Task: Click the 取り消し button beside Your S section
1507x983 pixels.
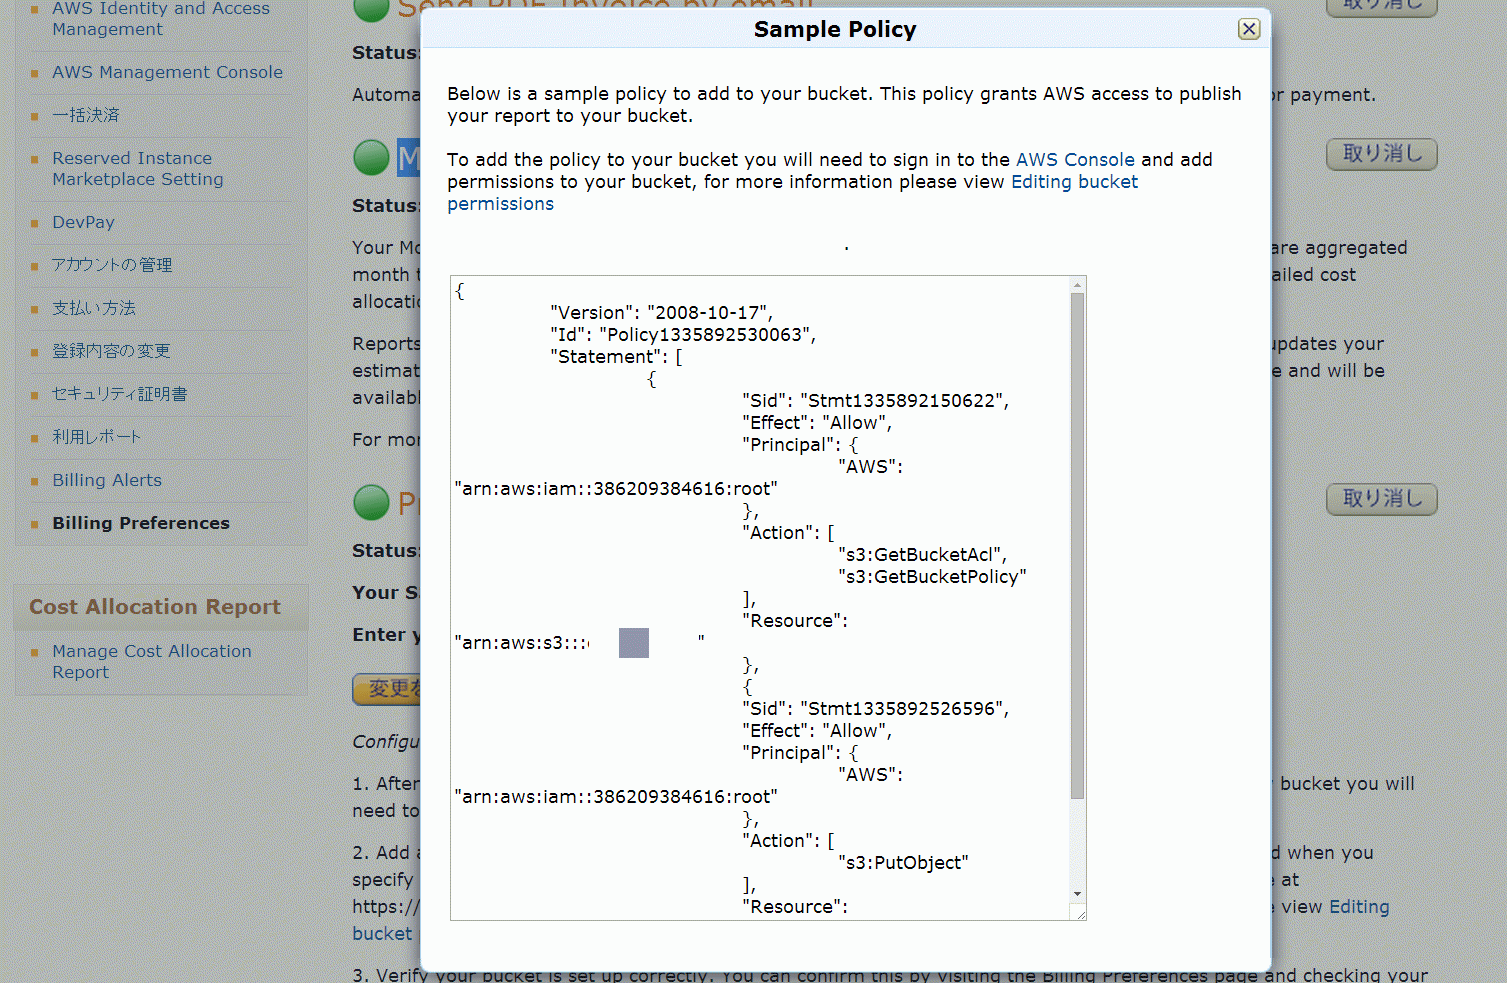Action: coord(1382,499)
